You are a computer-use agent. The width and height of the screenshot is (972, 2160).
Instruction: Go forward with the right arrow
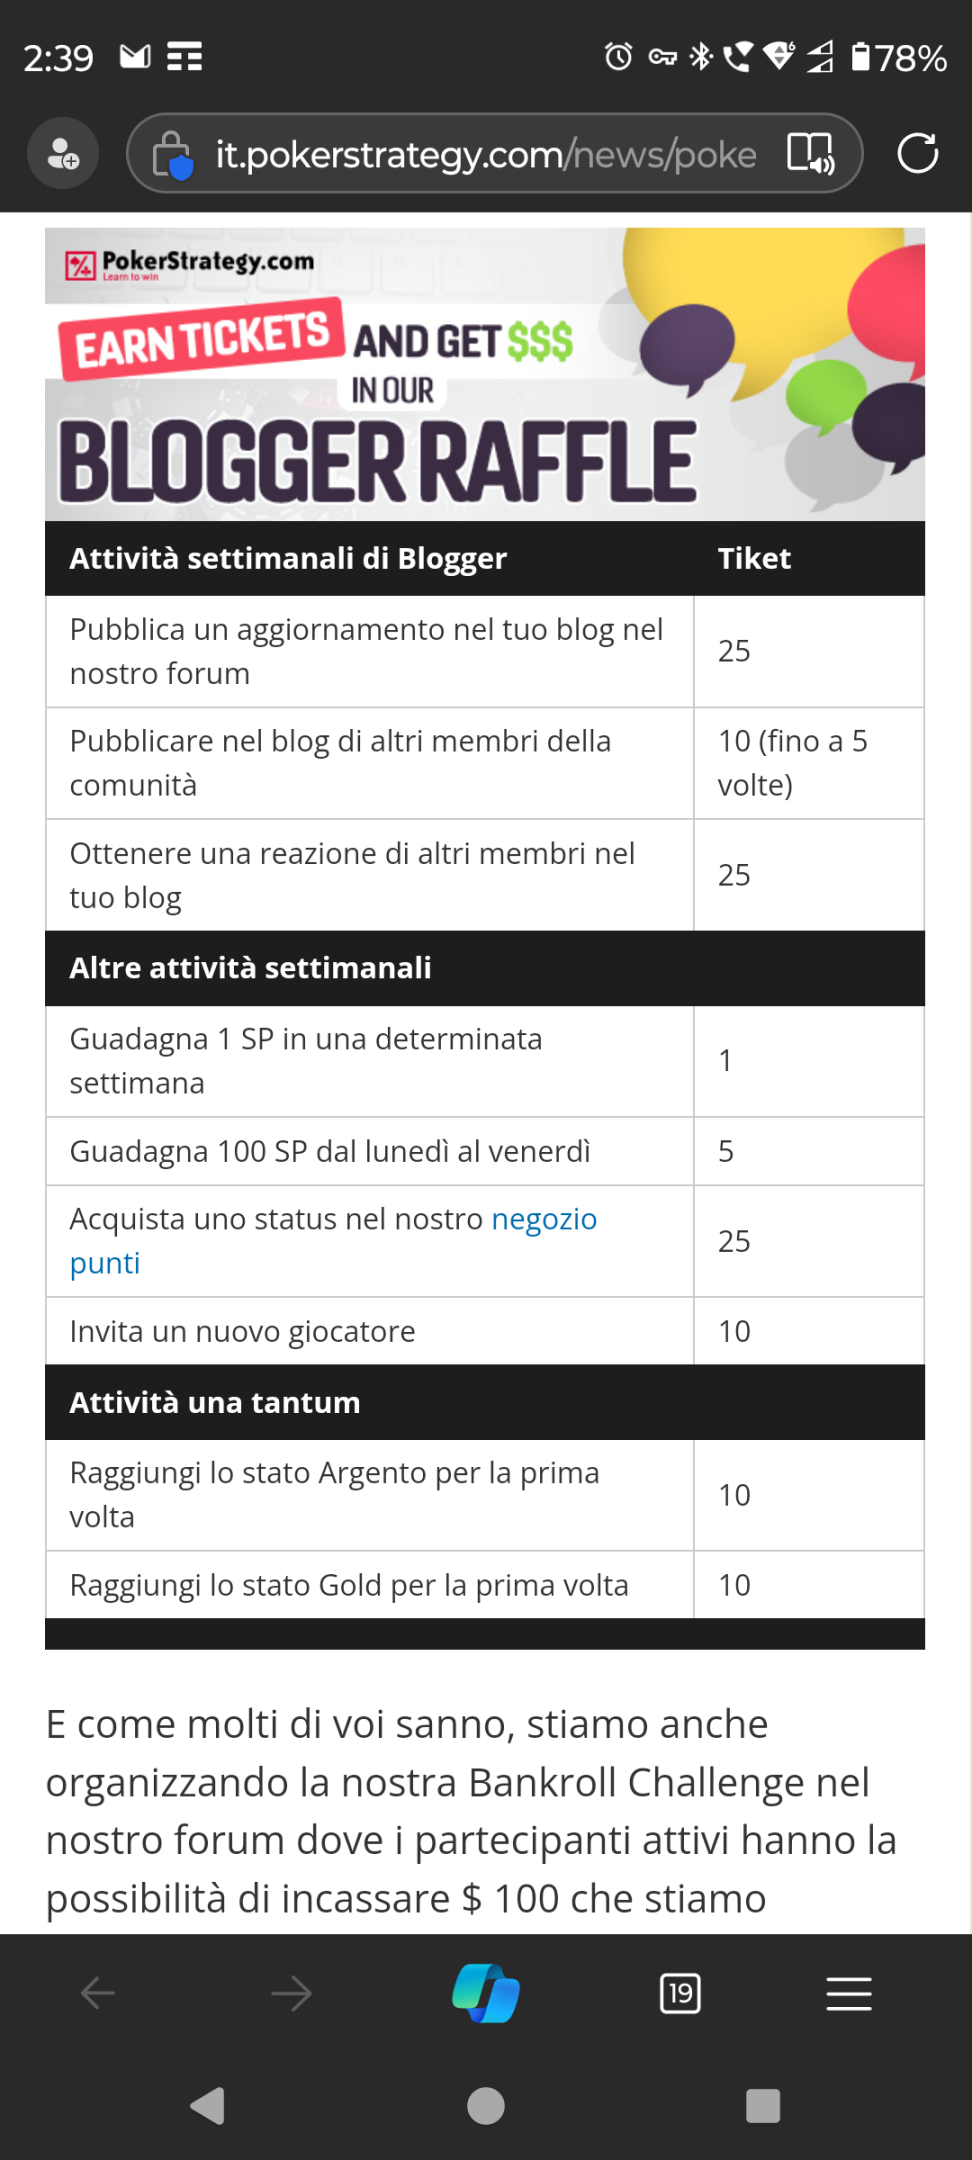[292, 1993]
